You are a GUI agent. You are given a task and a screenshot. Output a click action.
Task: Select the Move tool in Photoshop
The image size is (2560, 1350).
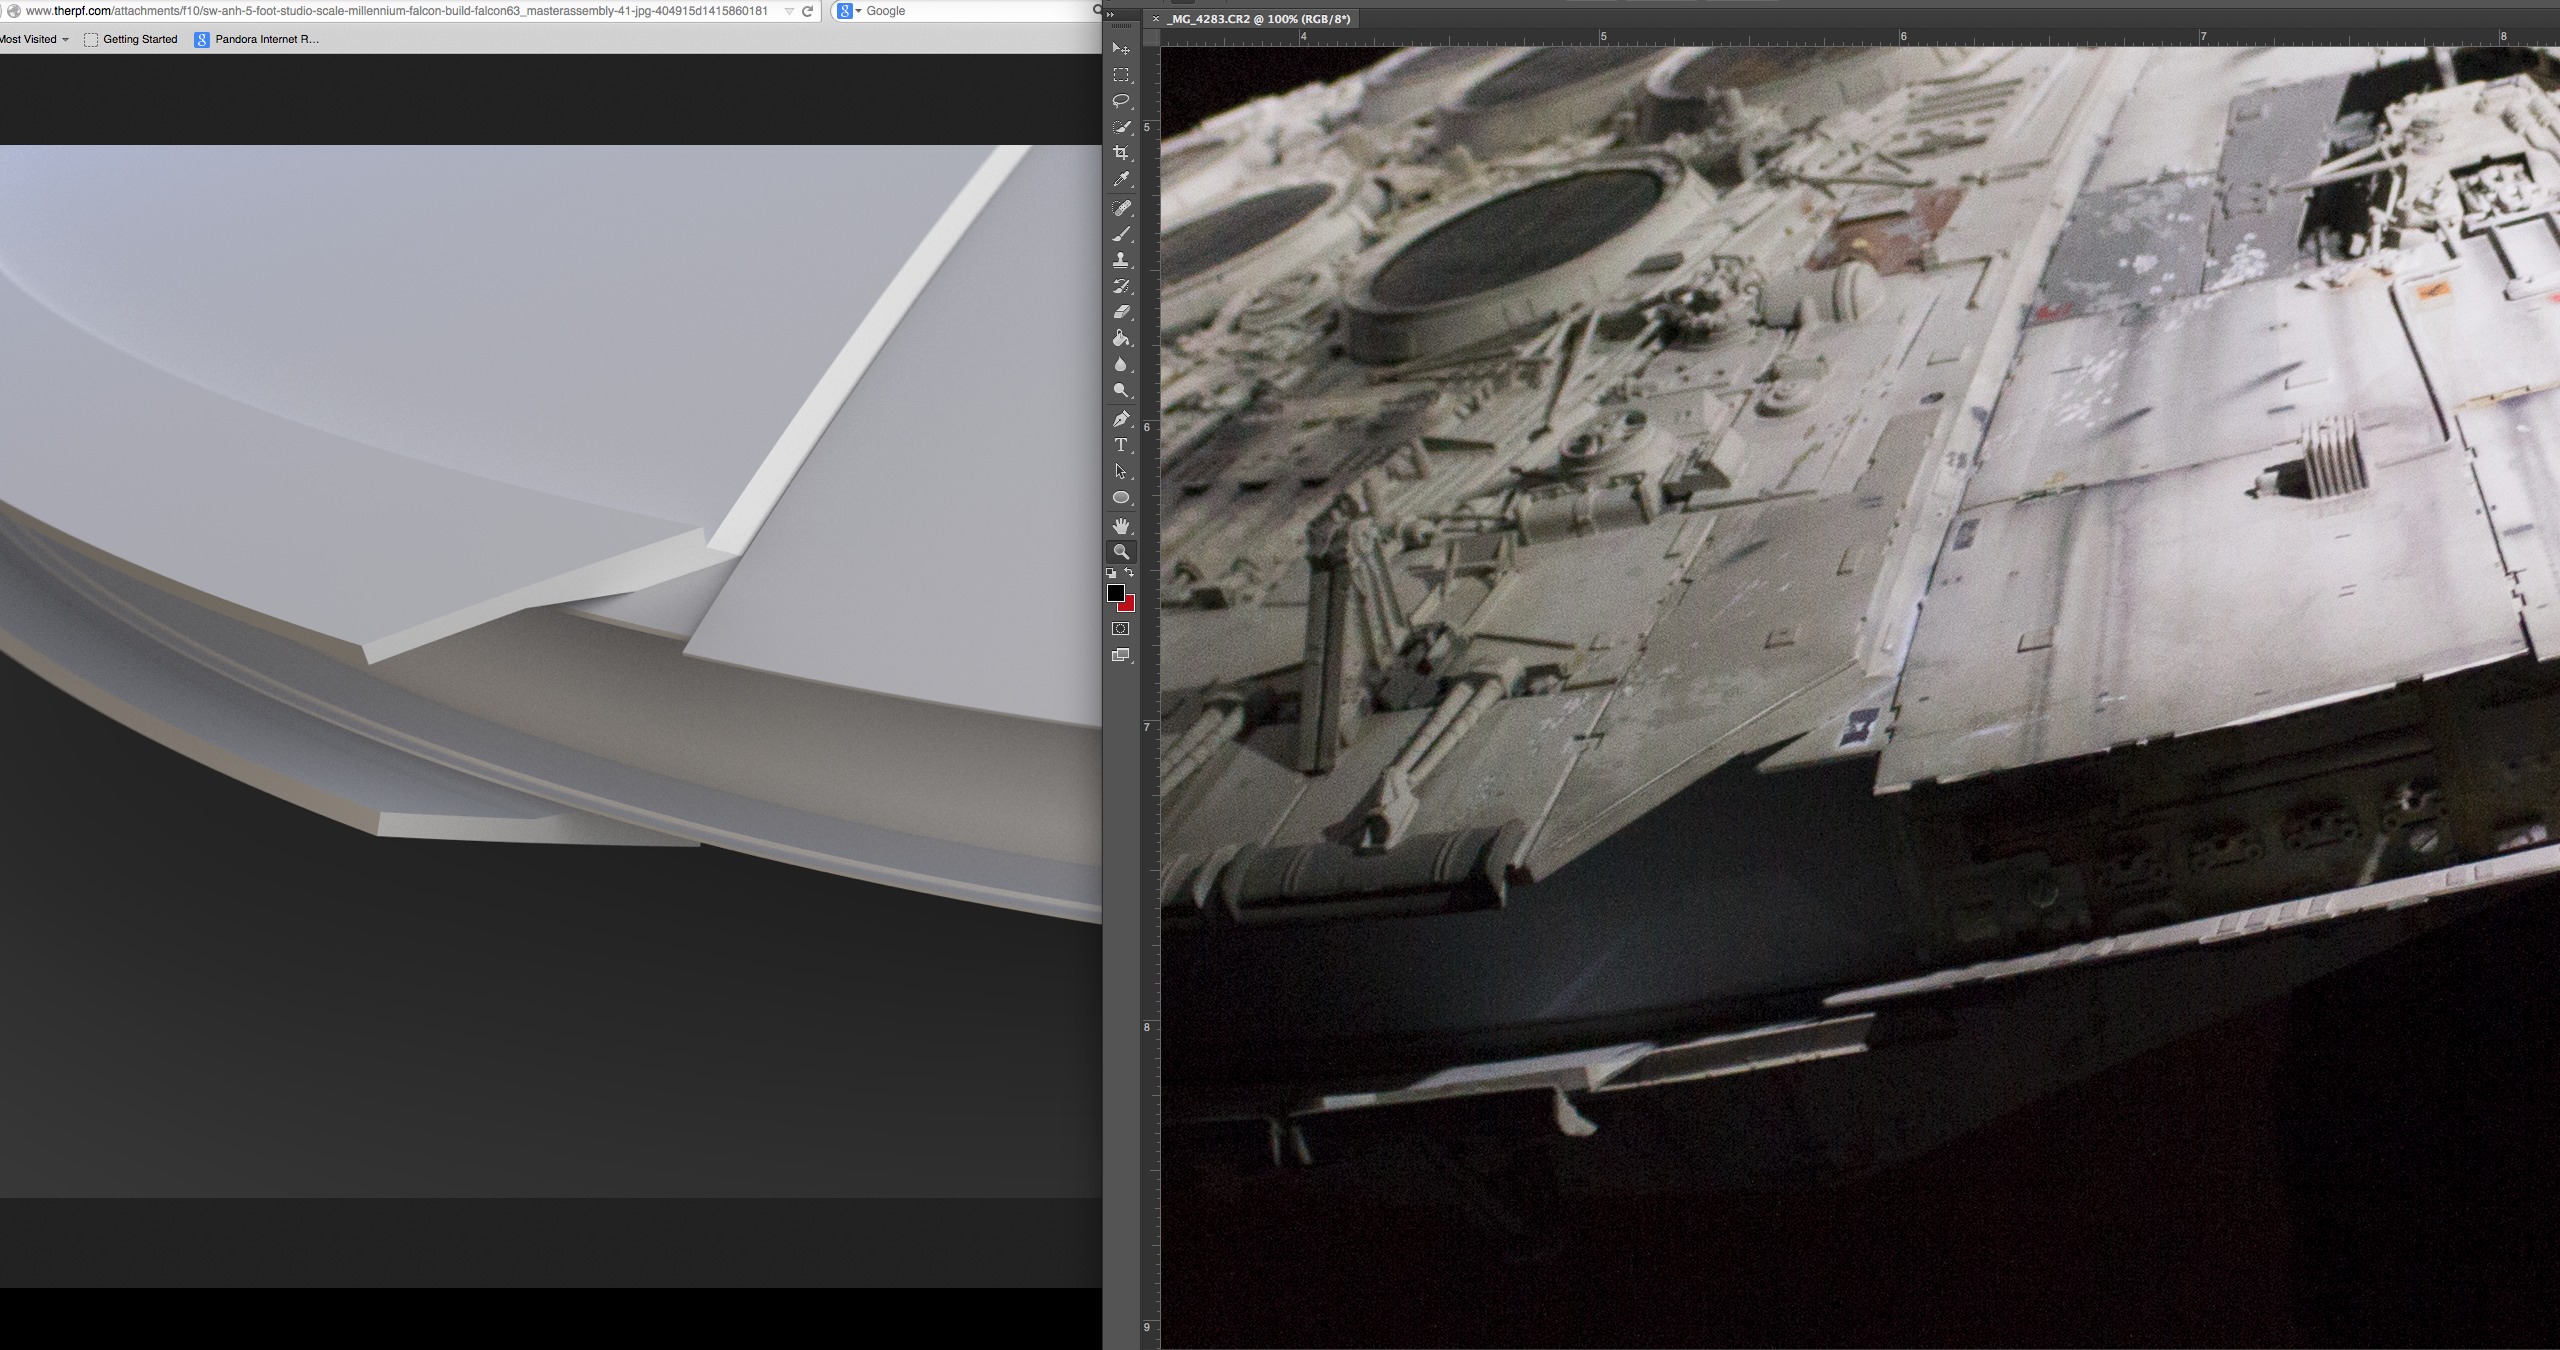coord(1121,49)
